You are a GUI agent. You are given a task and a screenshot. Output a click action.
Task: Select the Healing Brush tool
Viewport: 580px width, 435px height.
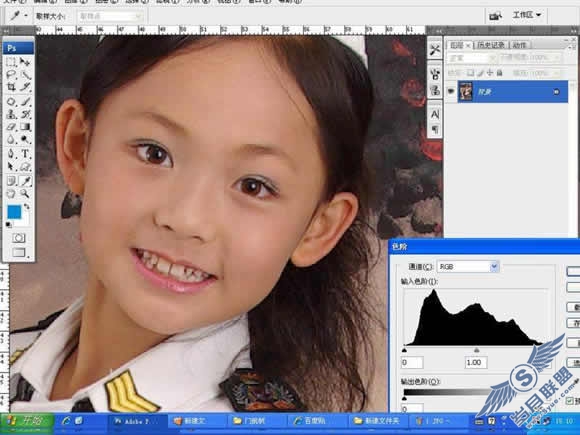click(11, 101)
